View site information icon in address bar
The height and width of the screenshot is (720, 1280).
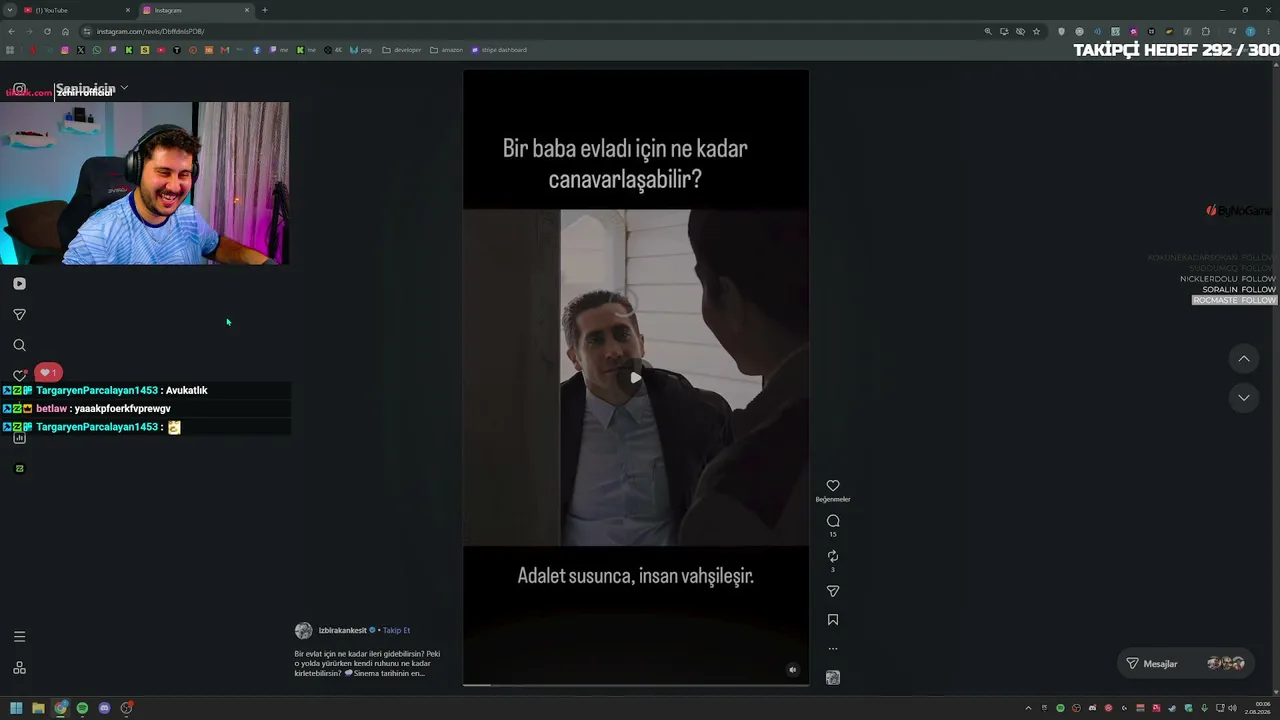[87, 31]
